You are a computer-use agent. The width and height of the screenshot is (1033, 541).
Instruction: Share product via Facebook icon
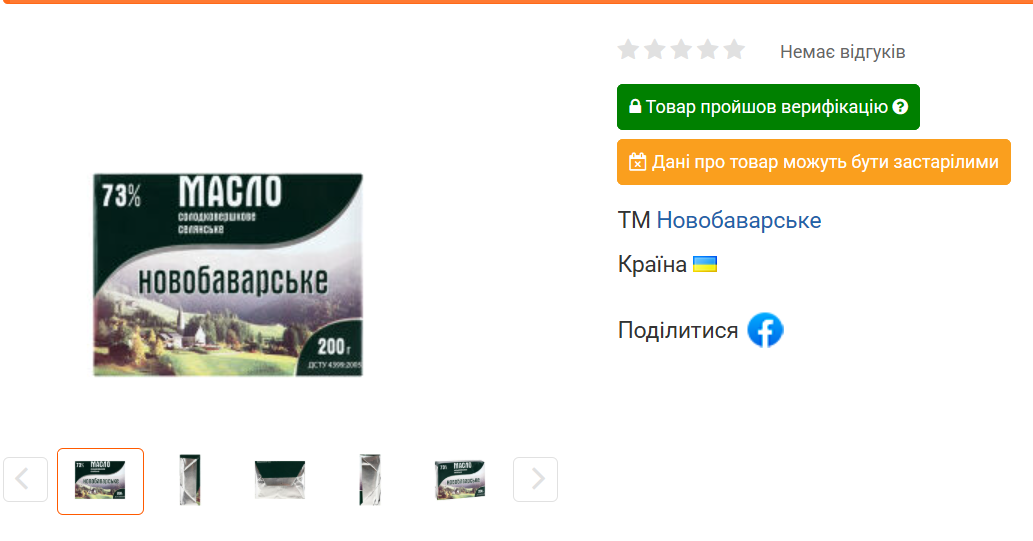pos(765,330)
